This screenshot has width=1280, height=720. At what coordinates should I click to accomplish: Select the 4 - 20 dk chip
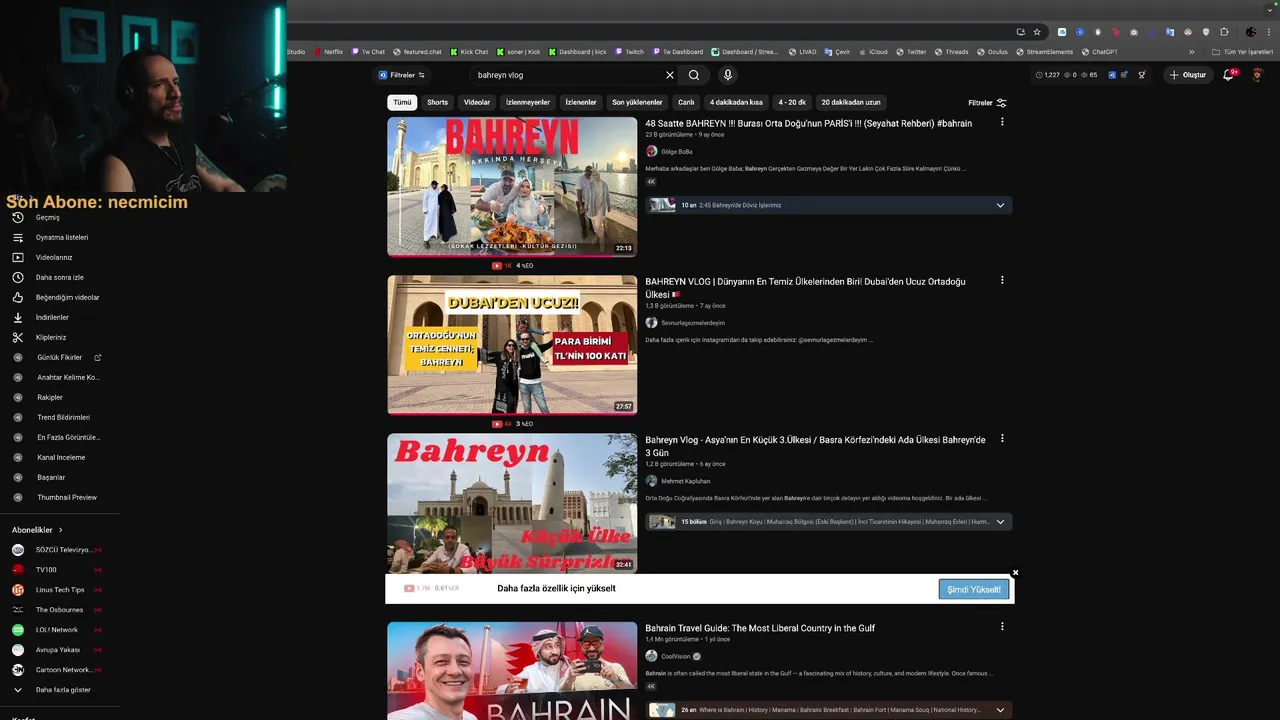792,102
